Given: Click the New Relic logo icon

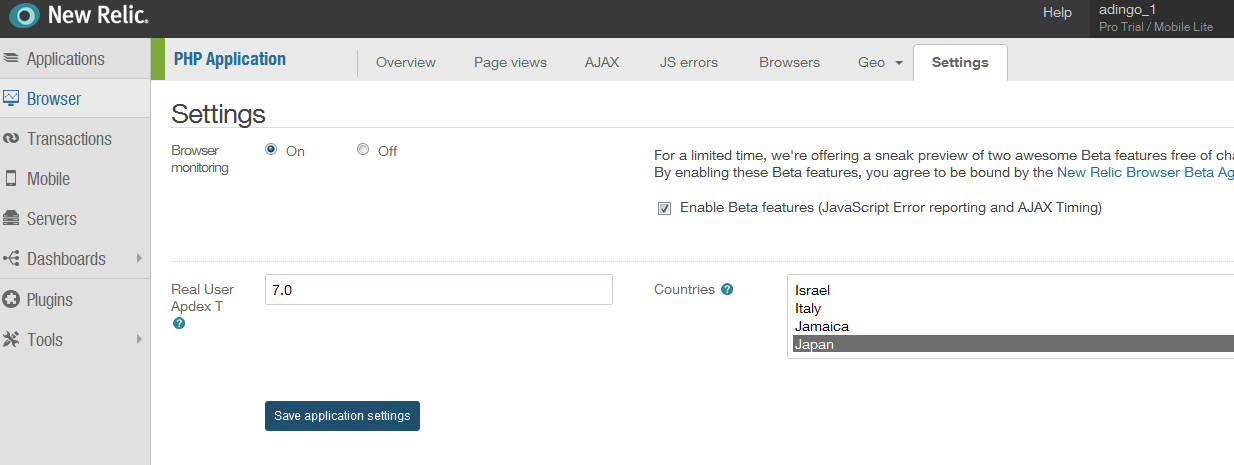Looking at the screenshot, I should (25, 17).
